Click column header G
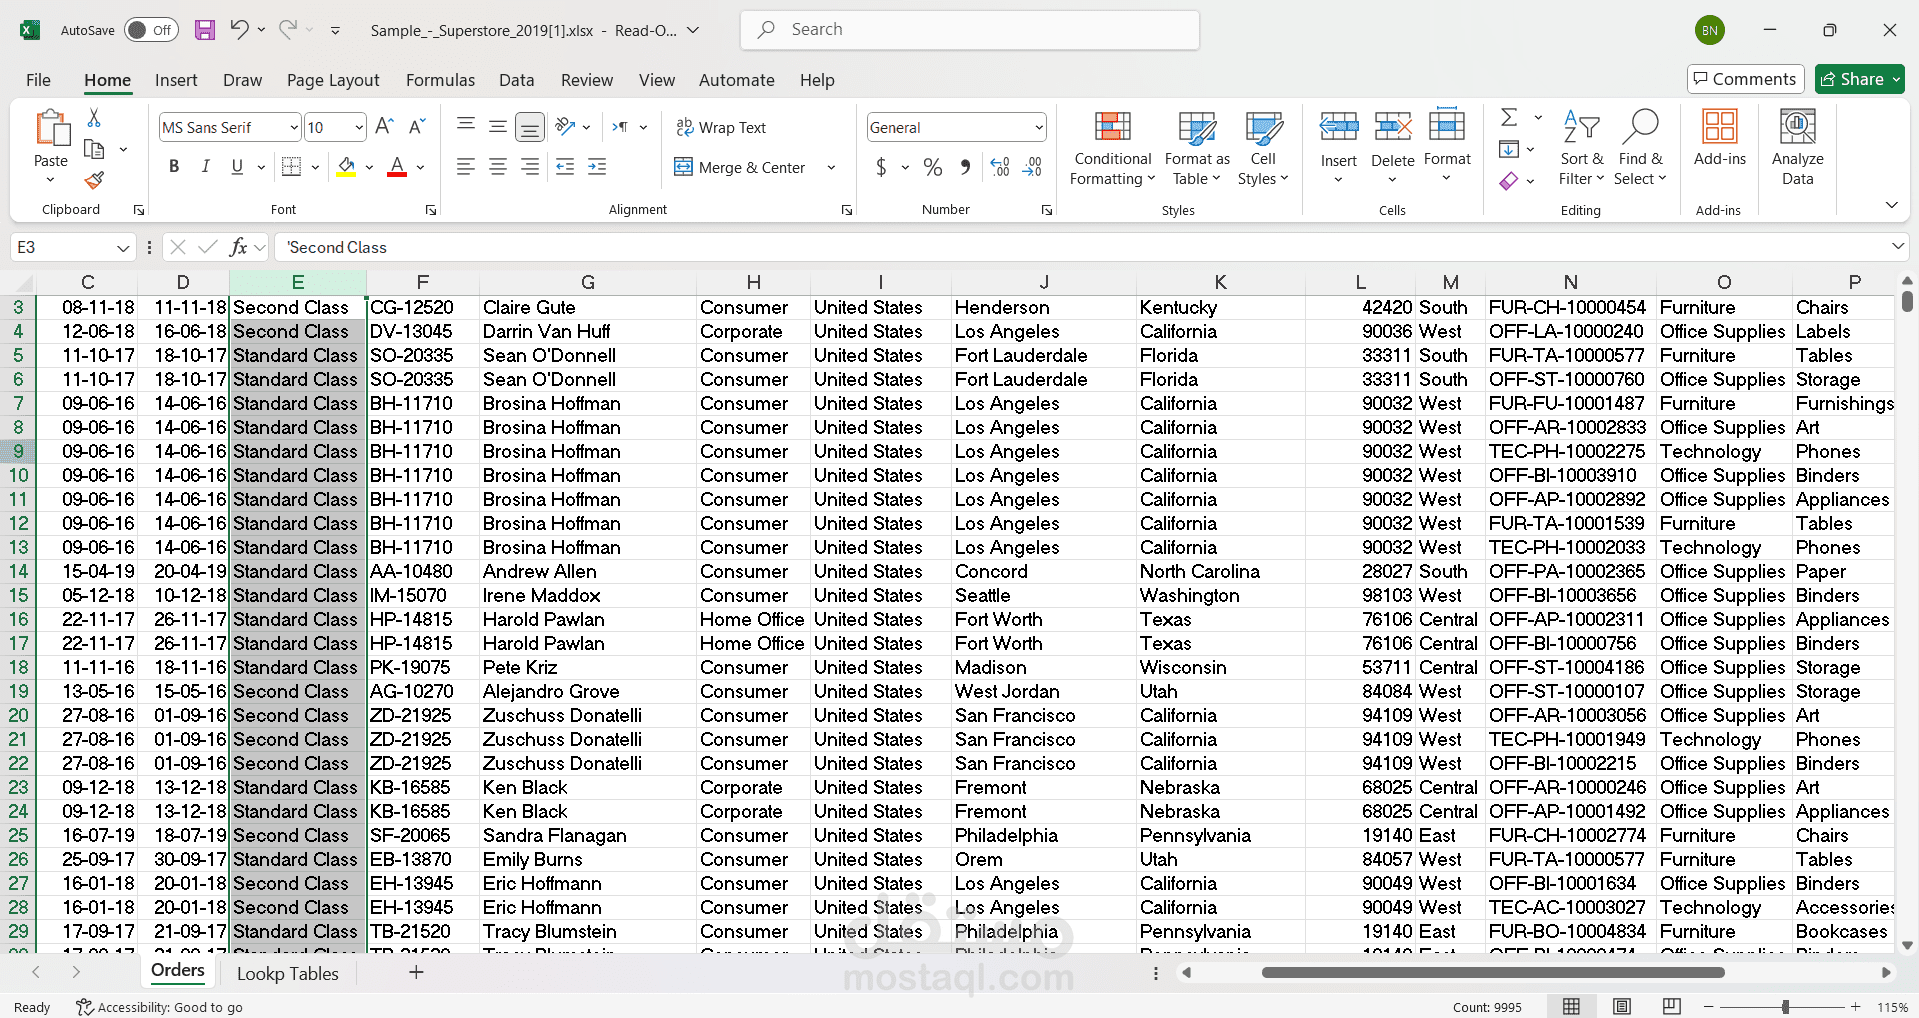Image resolution: width=1919 pixels, height=1018 pixels. [x=588, y=282]
